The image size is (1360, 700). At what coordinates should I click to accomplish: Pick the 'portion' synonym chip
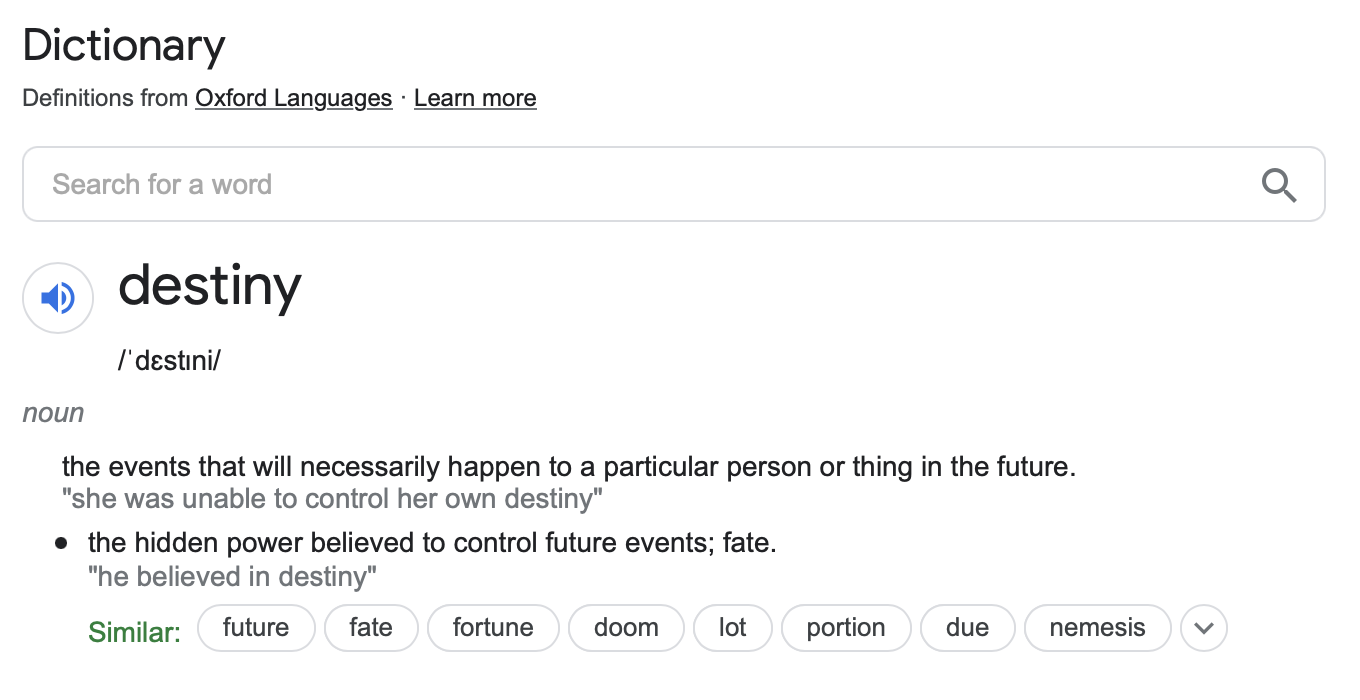tap(846, 628)
